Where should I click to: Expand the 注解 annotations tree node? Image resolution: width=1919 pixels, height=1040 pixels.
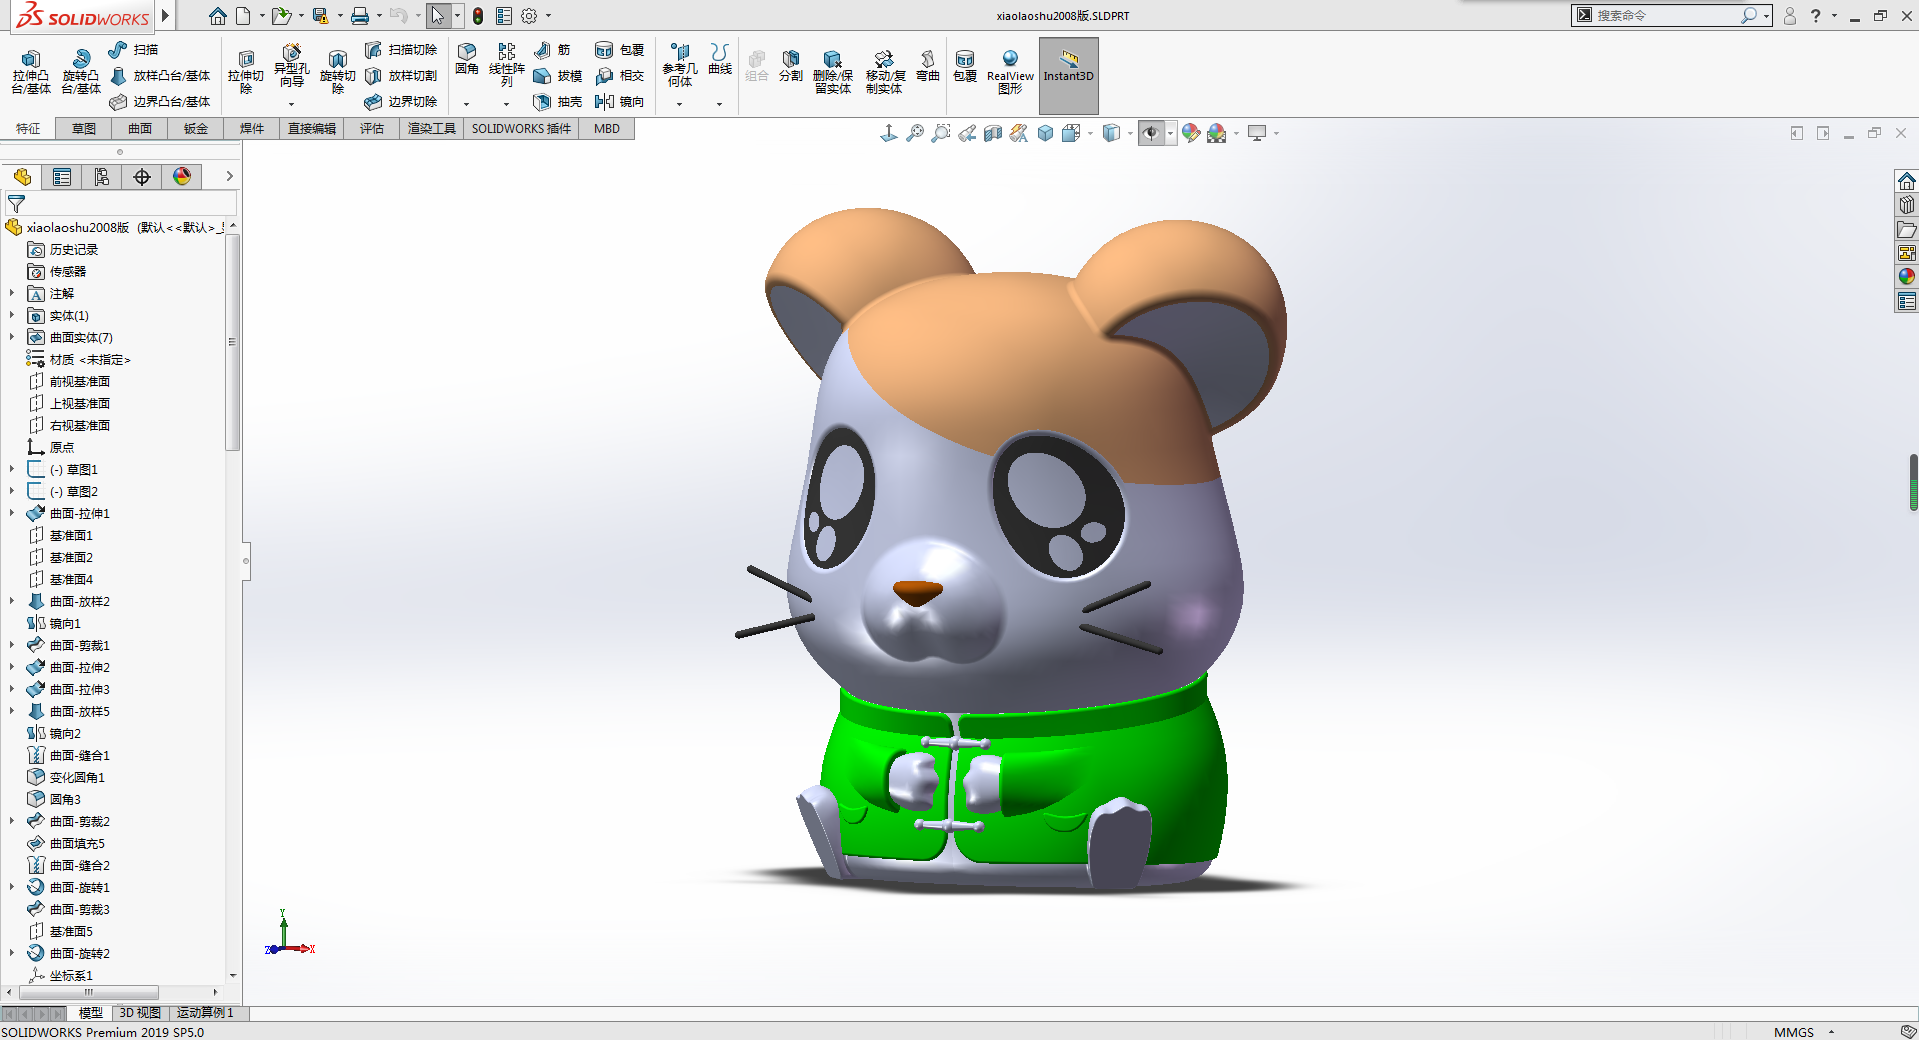12,293
